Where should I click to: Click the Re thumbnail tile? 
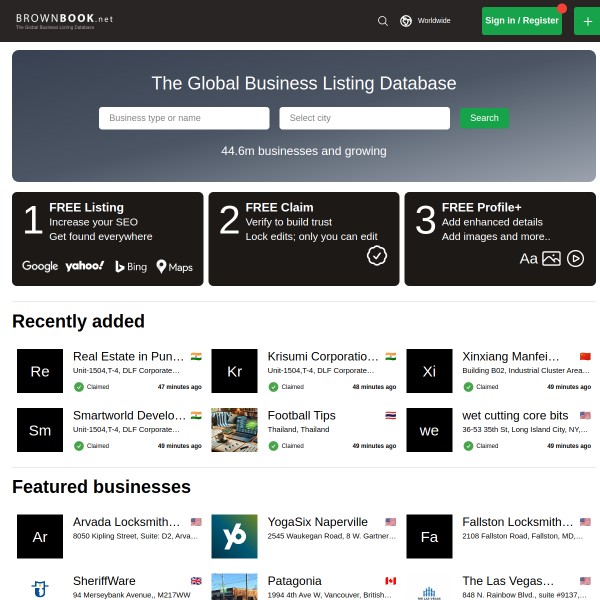(40, 371)
